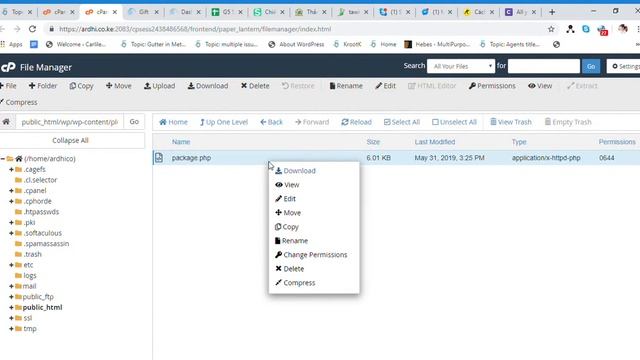The width and height of the screenshot is (640, 360).
Task: Click the Back navigation button
Action: (x=271, y=122)
